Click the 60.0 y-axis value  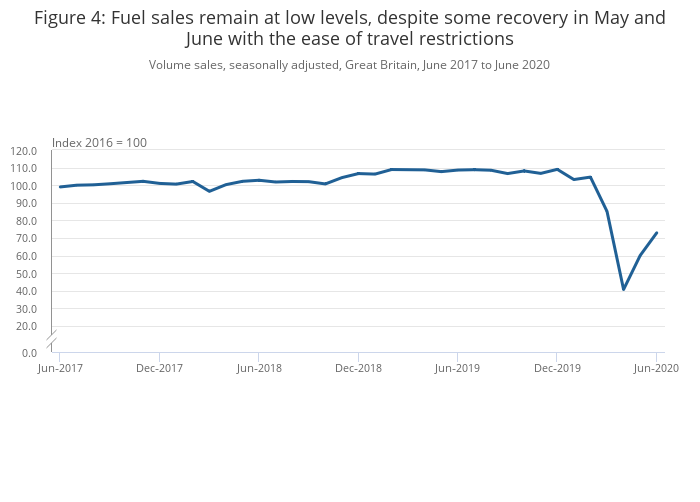(25, 256)
